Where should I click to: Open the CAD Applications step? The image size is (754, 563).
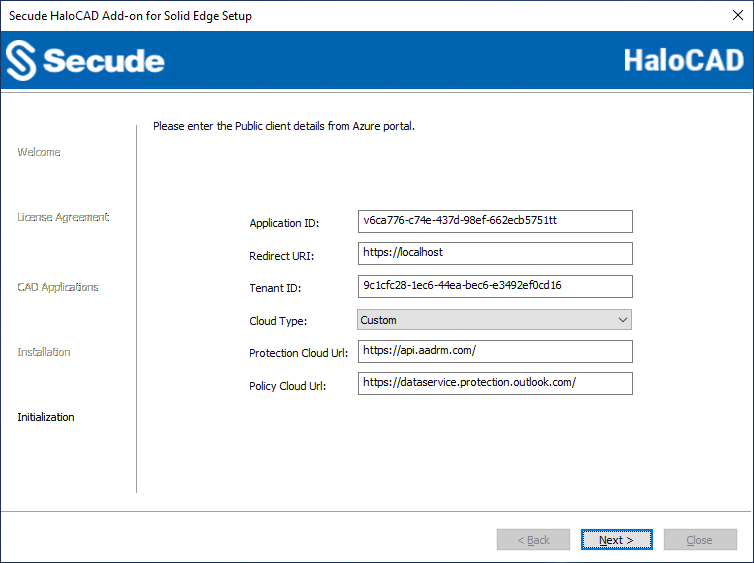point(58,287)
